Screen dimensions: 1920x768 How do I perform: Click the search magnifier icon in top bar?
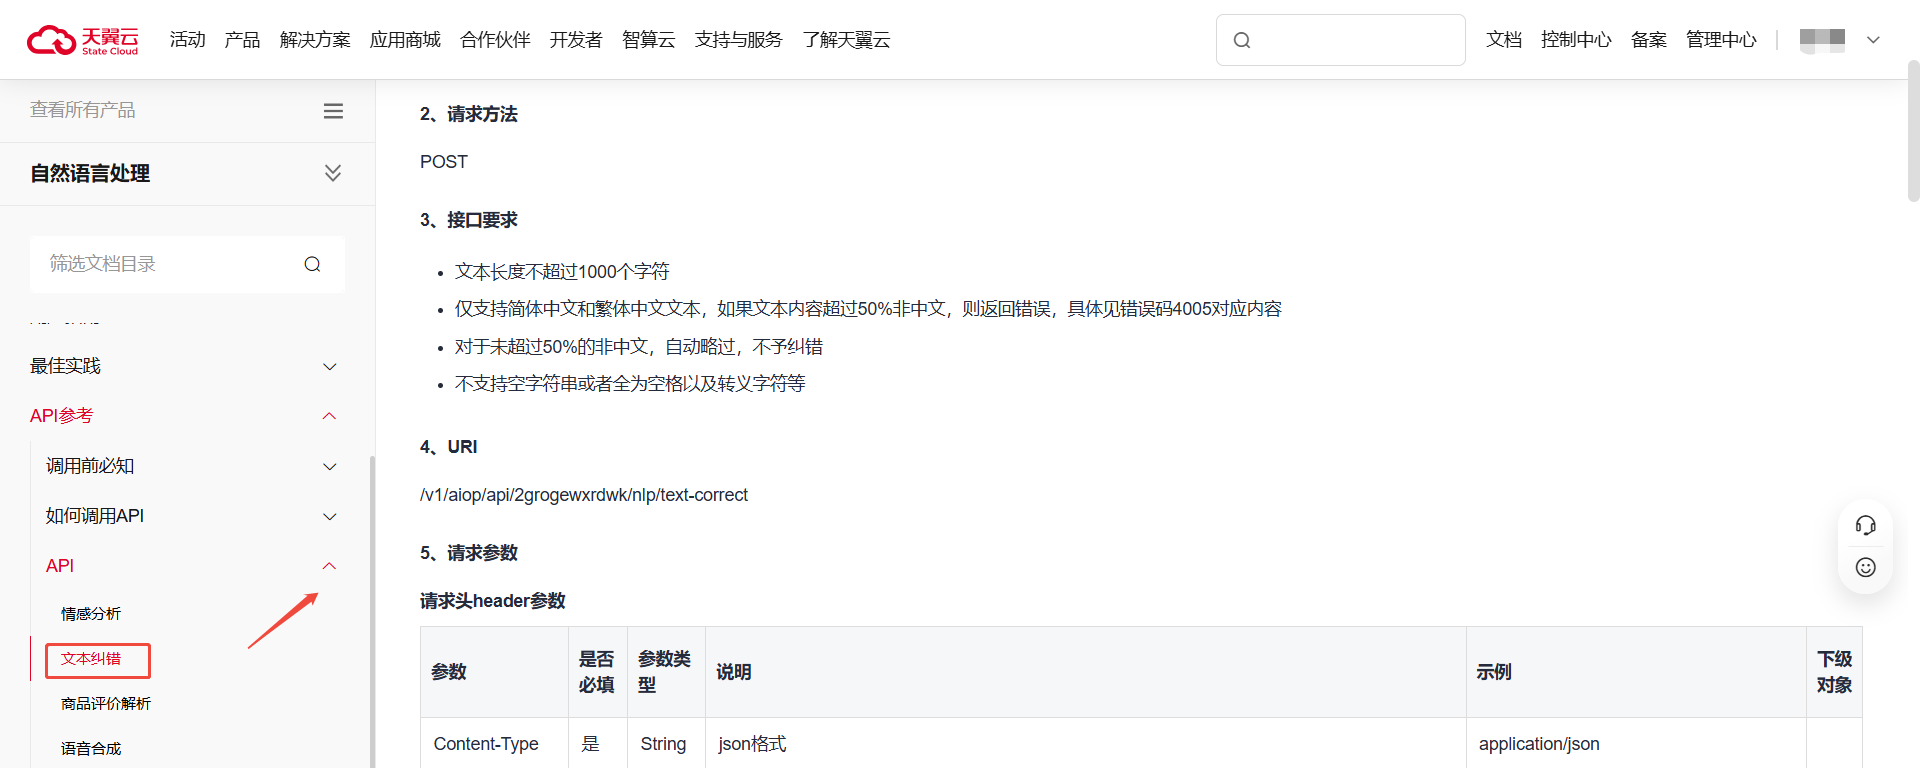(1242, 40)
